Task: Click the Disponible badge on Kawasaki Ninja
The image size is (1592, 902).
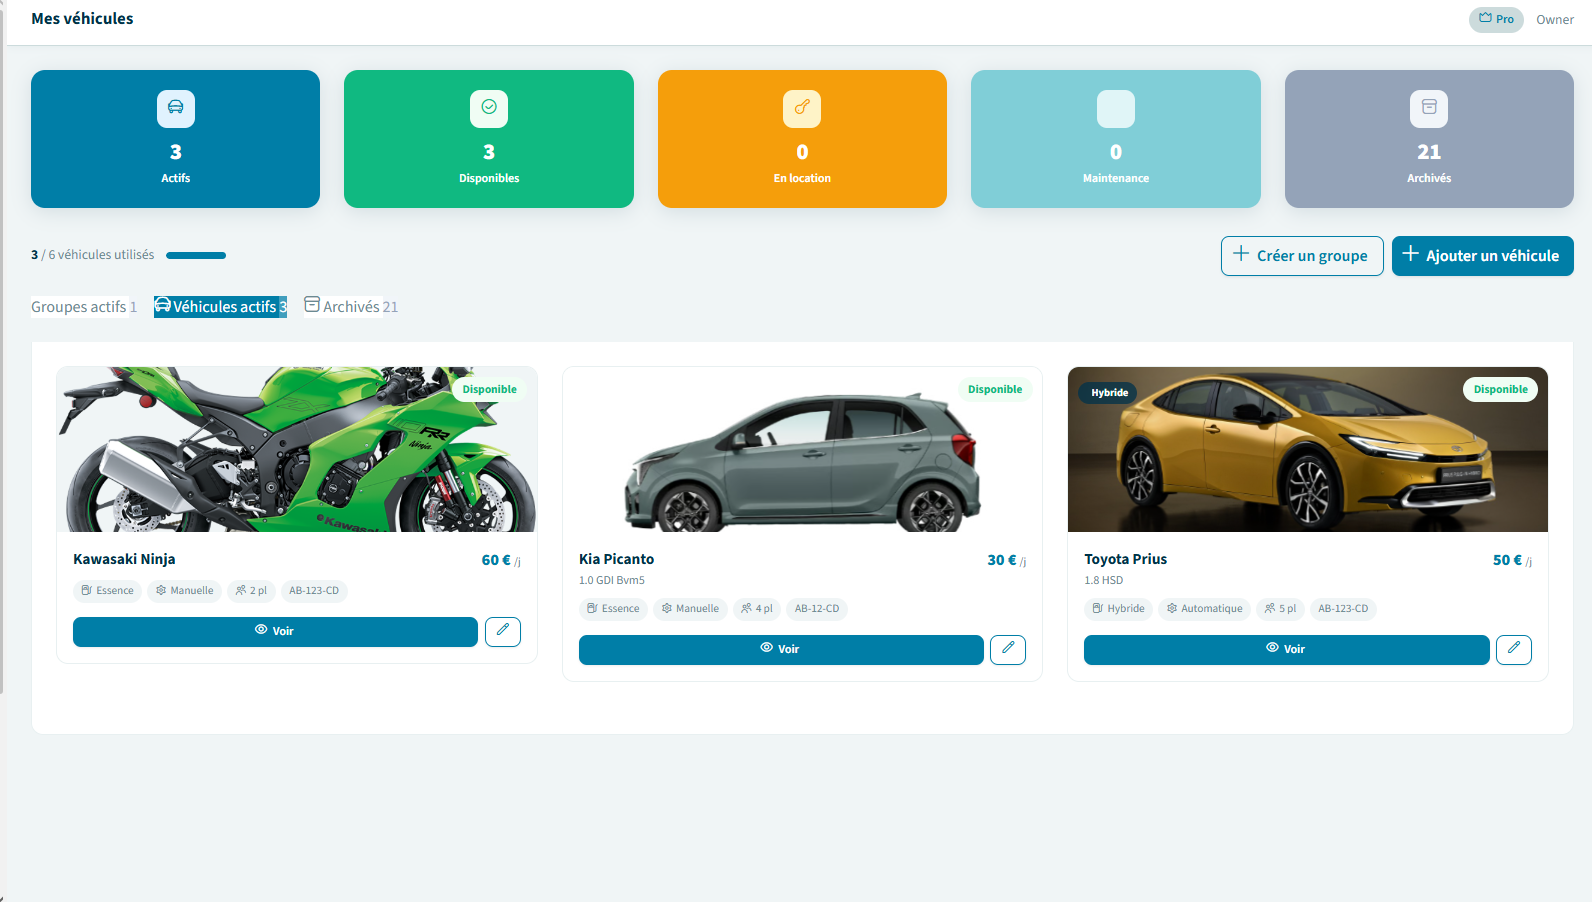Action: [490, 389]
